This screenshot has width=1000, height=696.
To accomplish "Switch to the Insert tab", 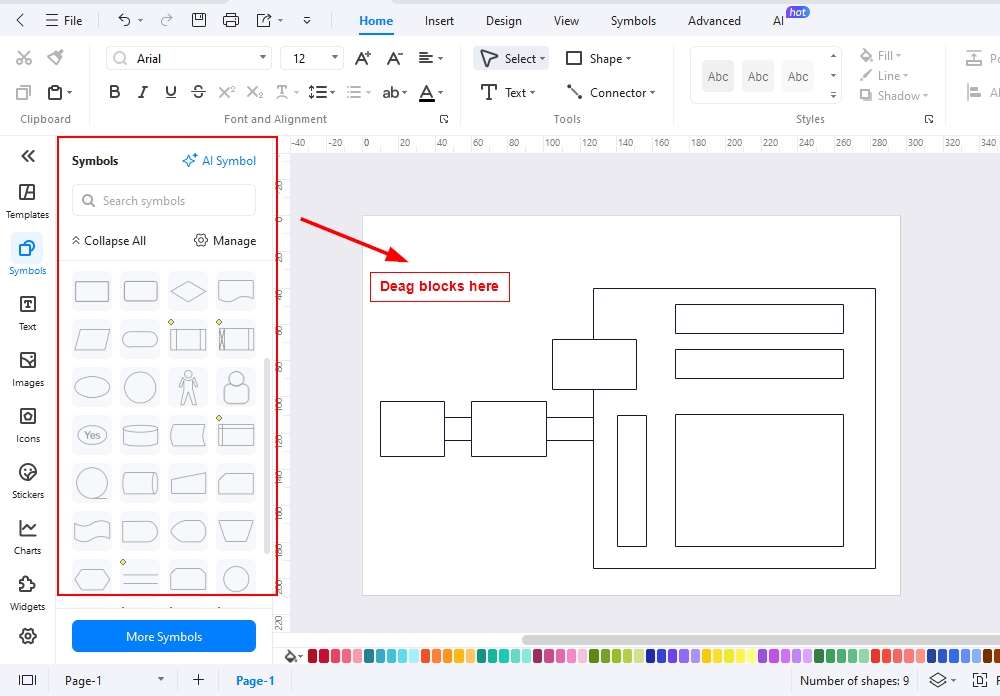I will (439, 20).
